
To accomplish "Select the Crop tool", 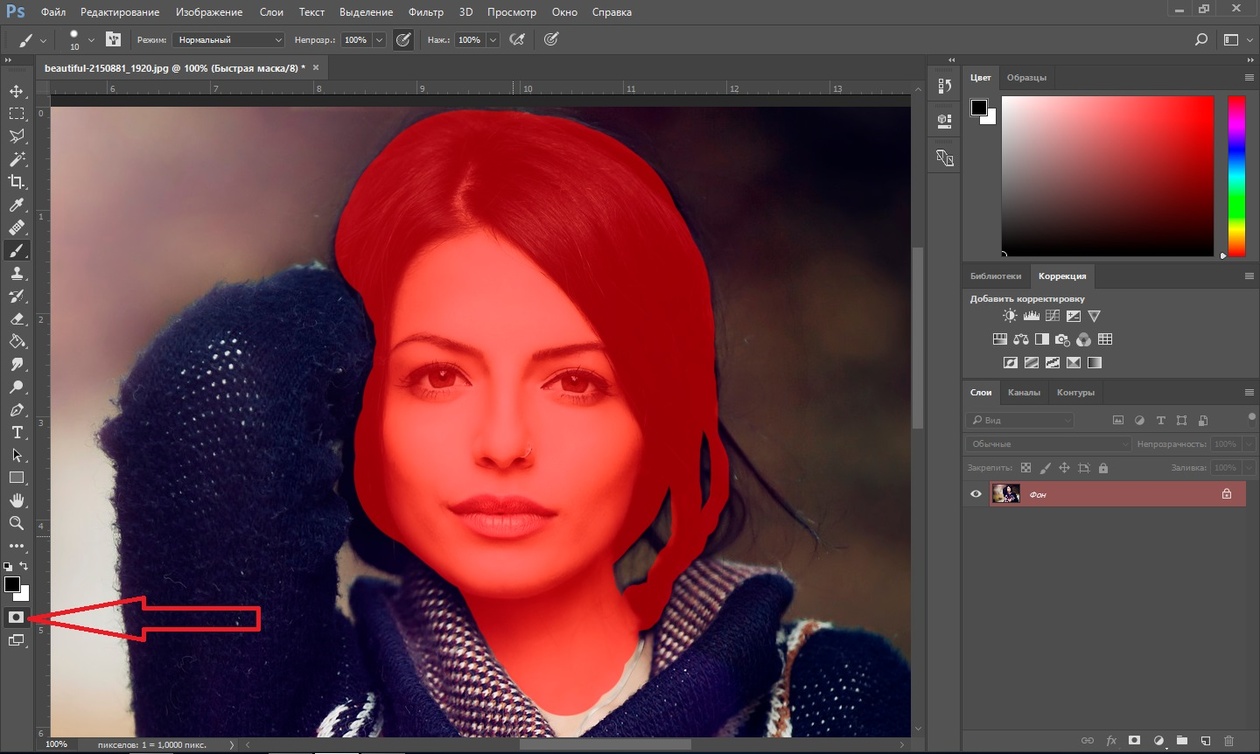I will pos(17,182).
